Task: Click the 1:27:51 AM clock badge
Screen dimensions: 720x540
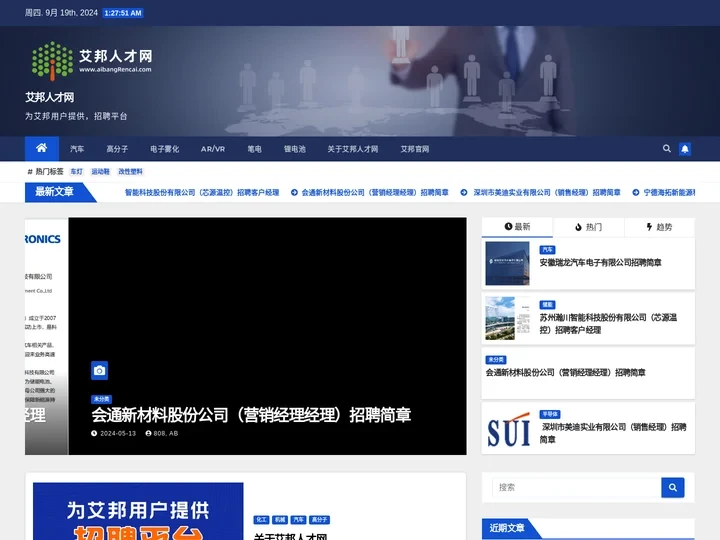Action: click(123, 13)
